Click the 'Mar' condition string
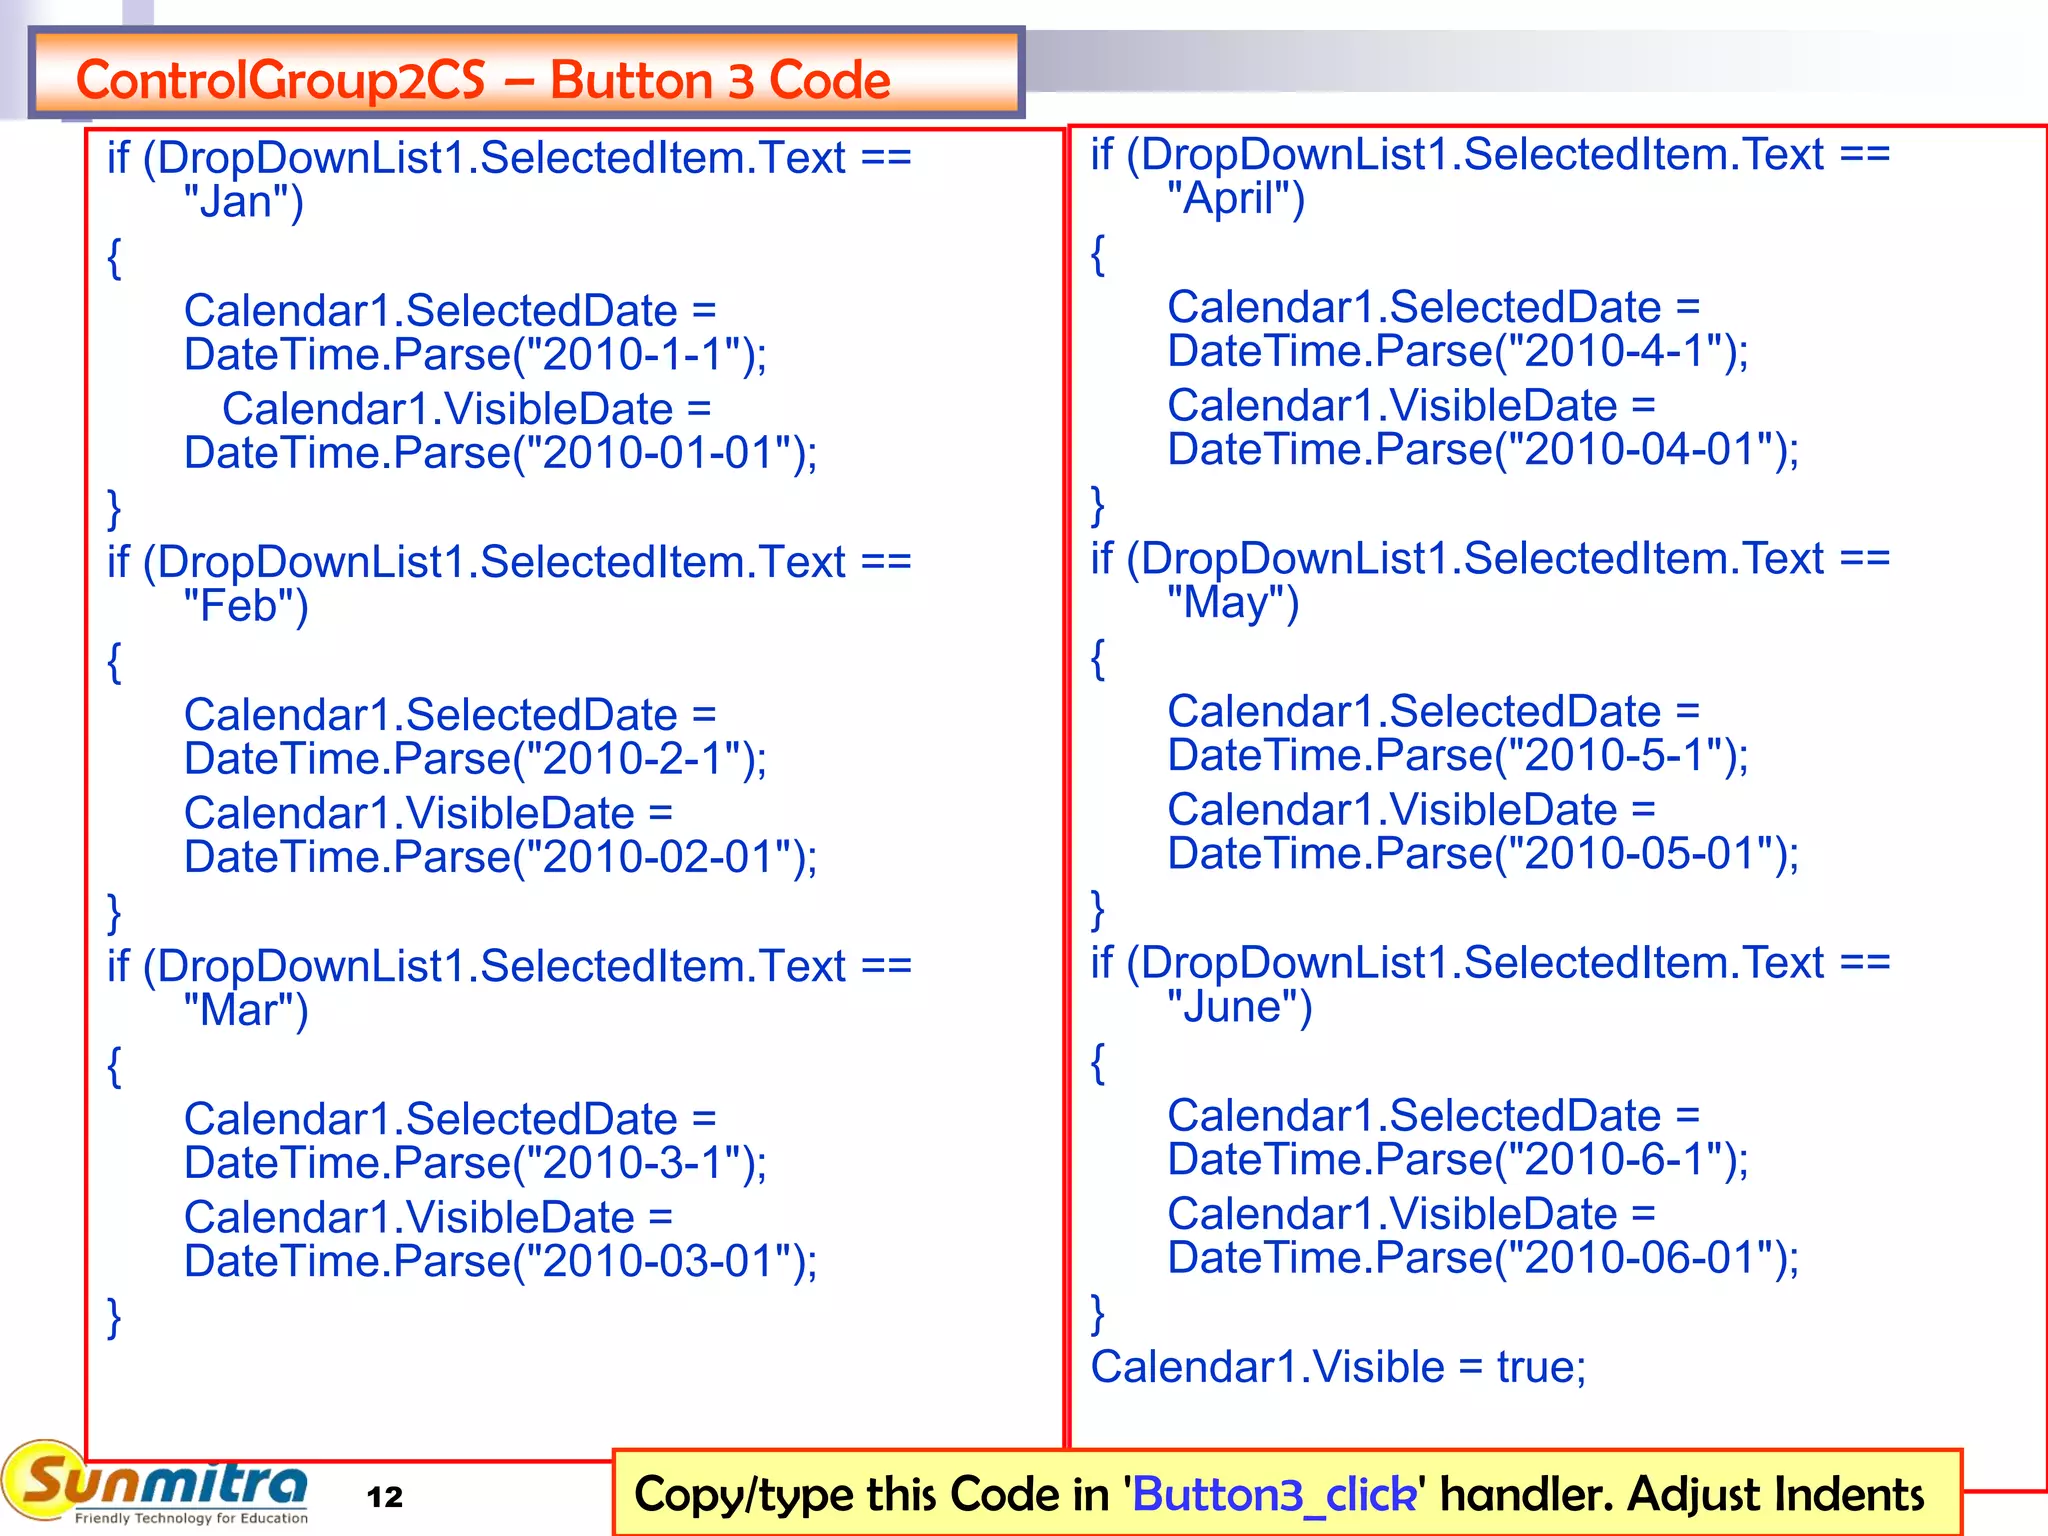This screenshot has width=2048, height=1536. 246,1010
